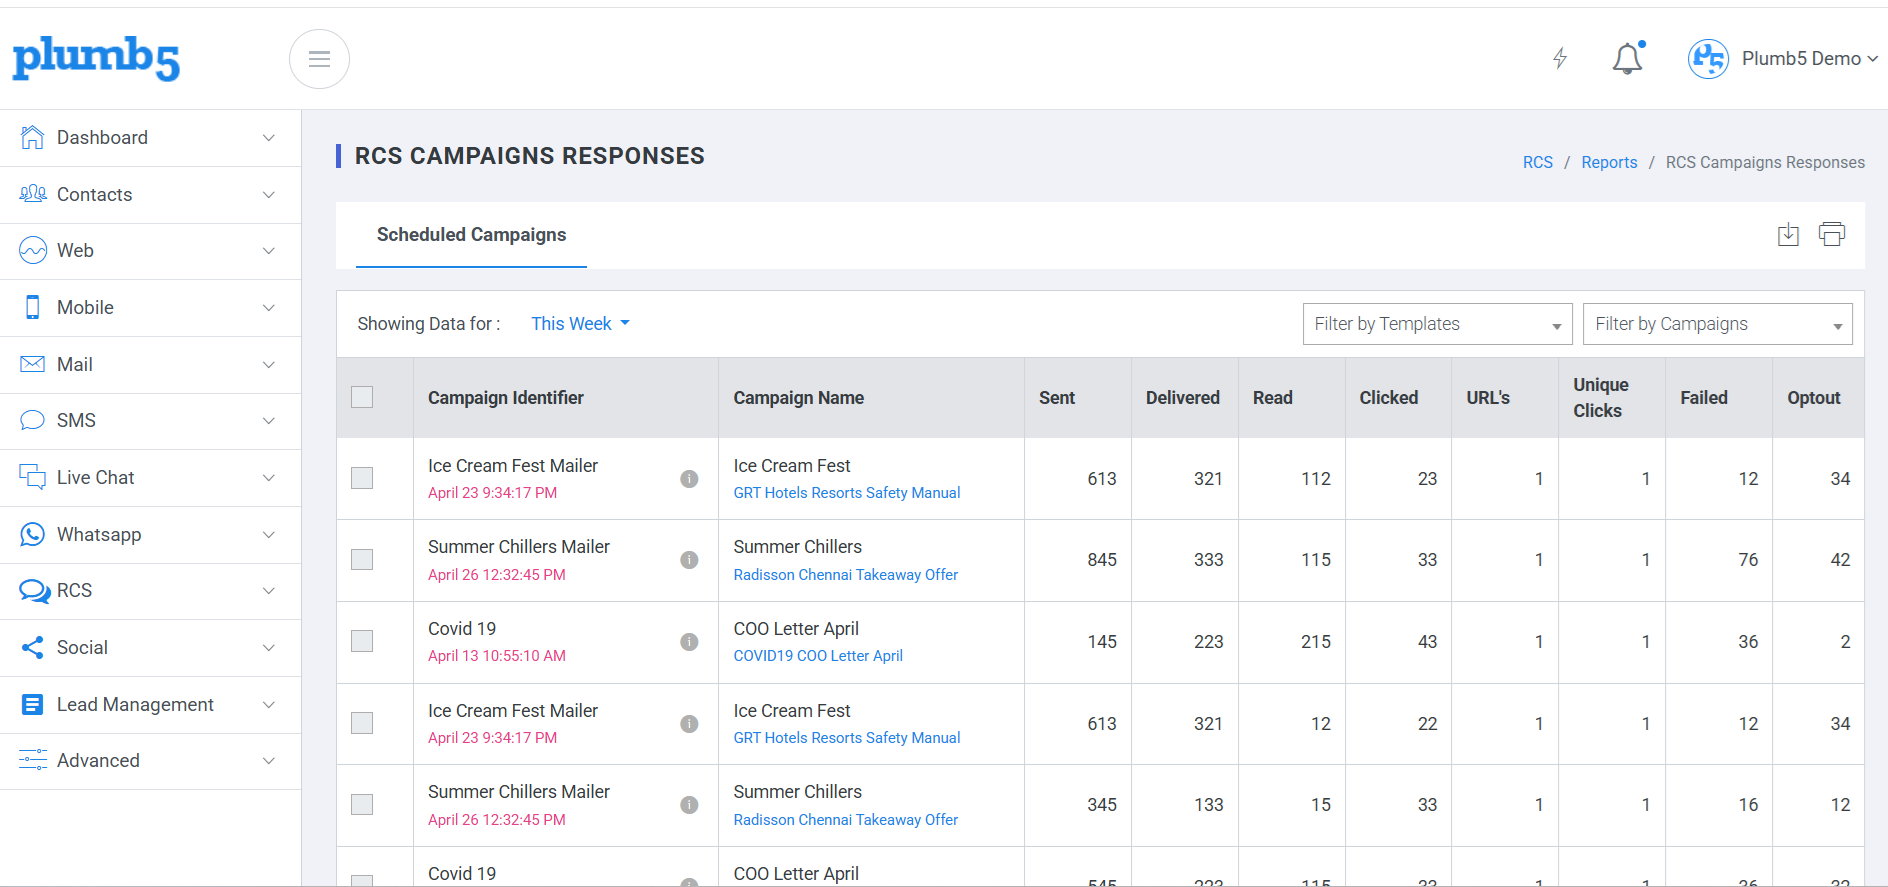Check second Summer Chillers Mailer checkbox
The height and width of the screenshot is (887, 1888).
click(362, 805)
